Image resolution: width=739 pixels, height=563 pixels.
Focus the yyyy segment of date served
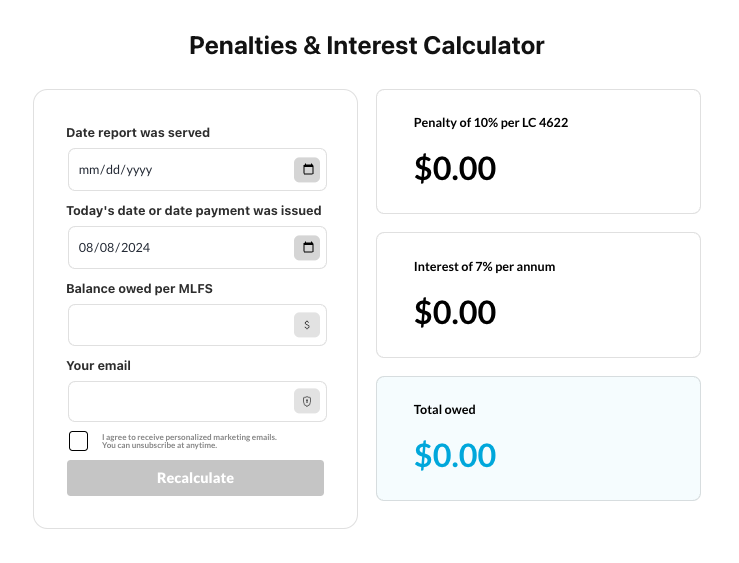point(139,170)
